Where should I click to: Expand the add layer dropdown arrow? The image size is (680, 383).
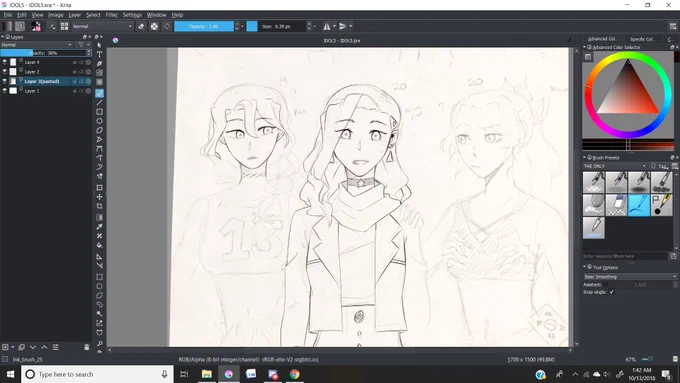tap(13, 347)
